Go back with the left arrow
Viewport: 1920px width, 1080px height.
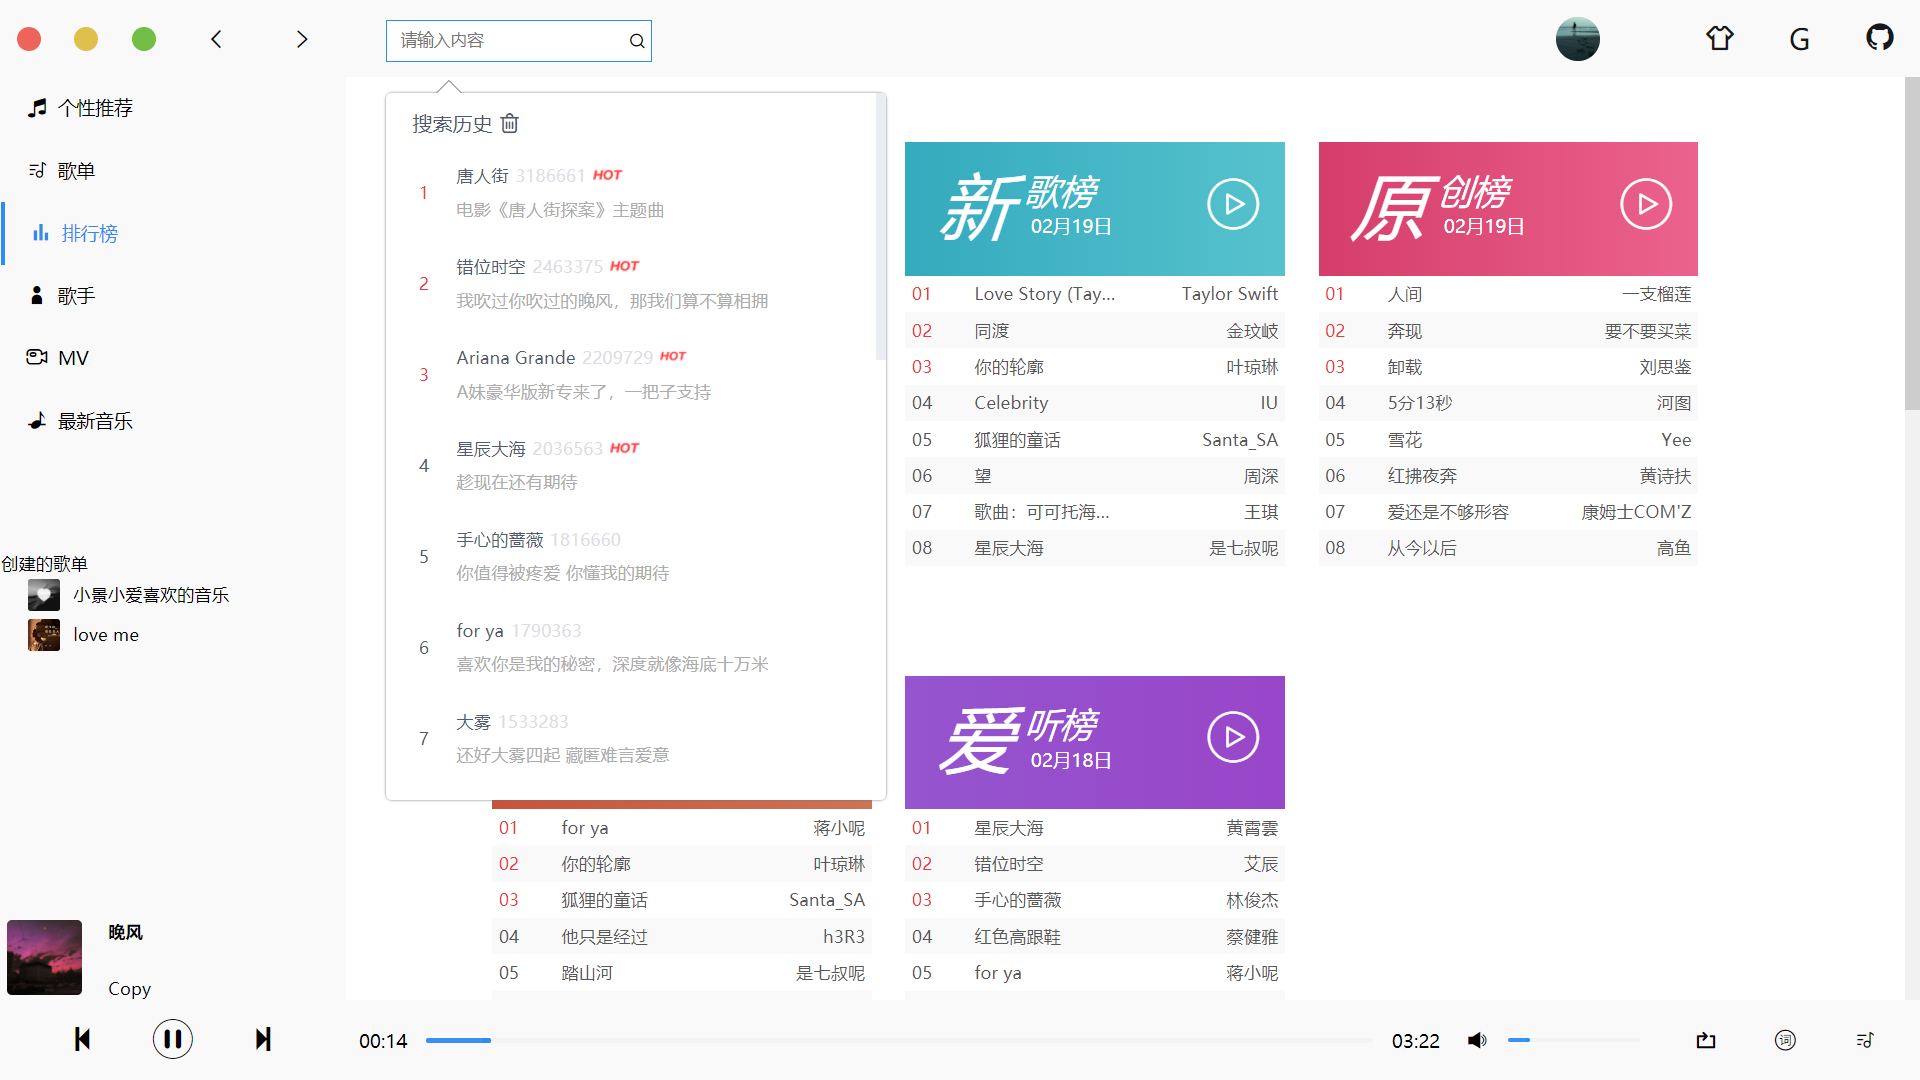coord(216,39)
